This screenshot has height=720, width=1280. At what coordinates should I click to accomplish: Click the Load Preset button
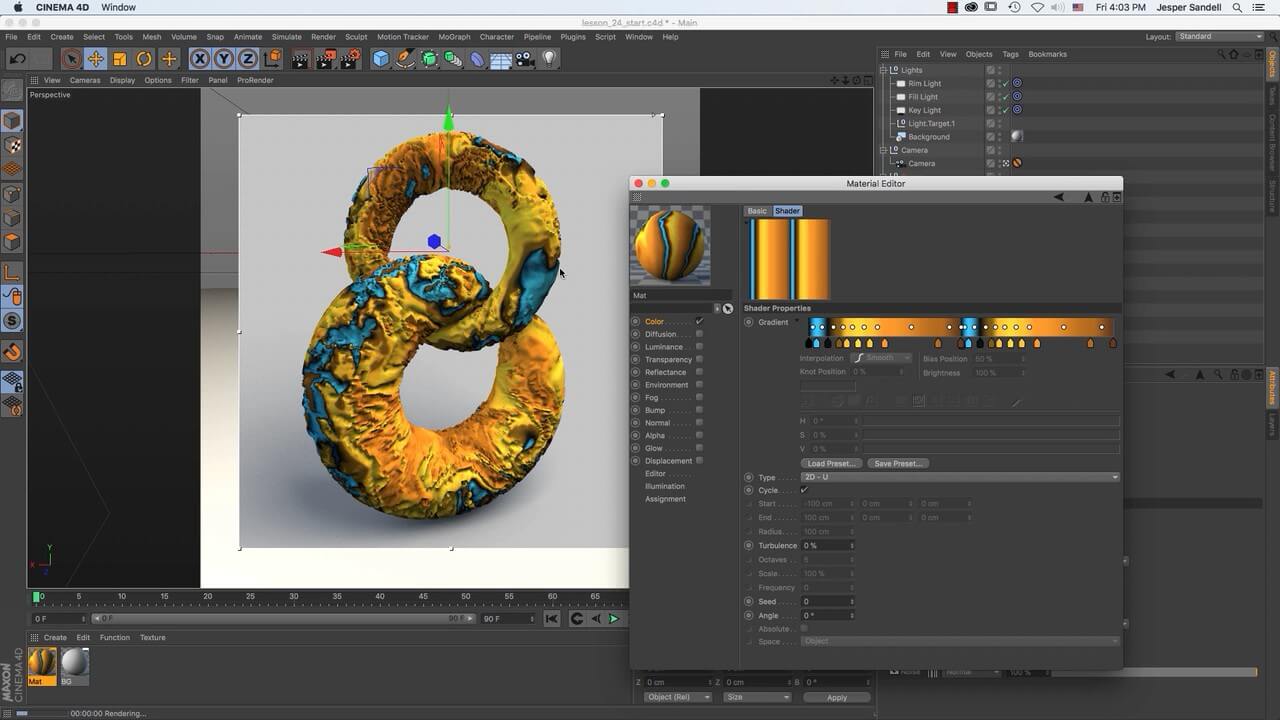831,463
